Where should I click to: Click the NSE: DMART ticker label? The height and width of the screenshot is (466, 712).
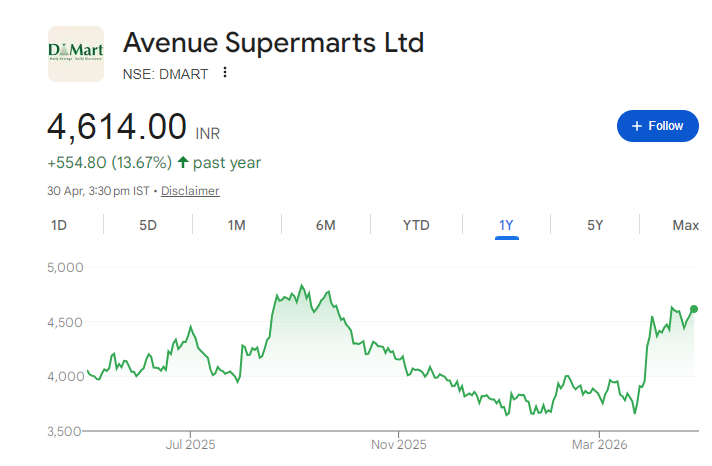tap(165, 74)
